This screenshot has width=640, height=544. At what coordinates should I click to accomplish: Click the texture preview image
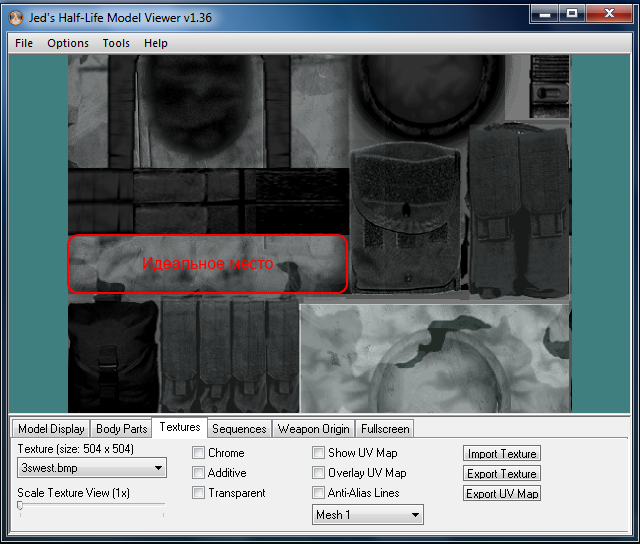pyautogui.click(x=320, y=234)
